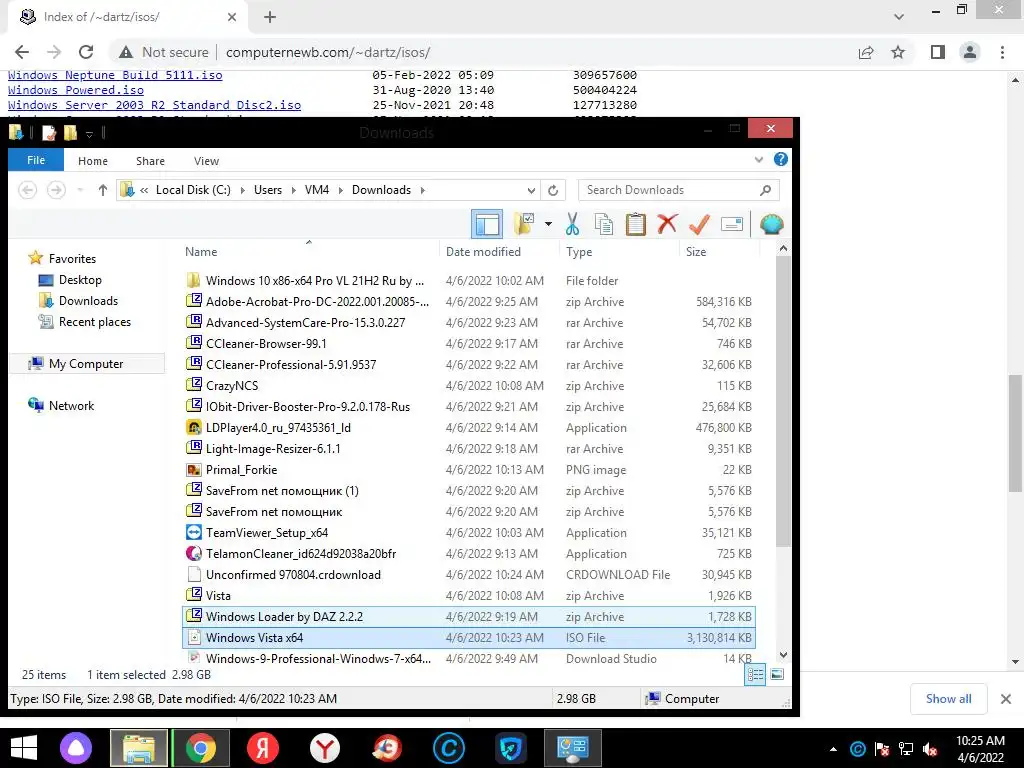This screenshot has width=1024, height=768.
Task: Click Chrome share page icon
Action: (x=866, y=52)
